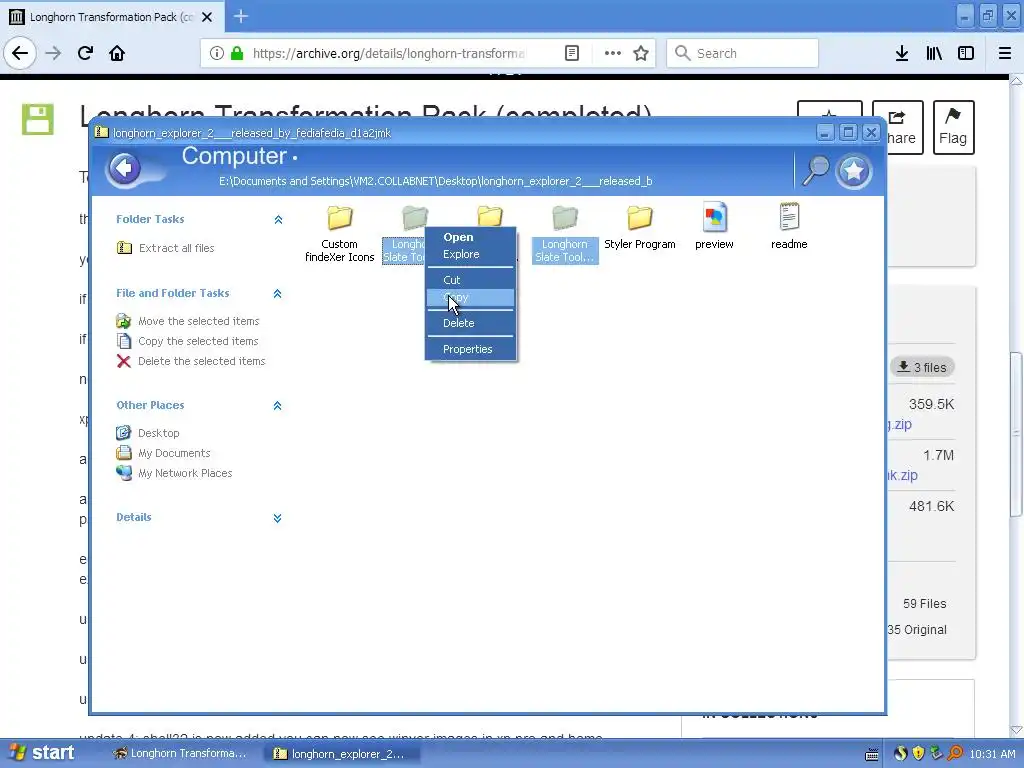Click the taskbar clock showing 10:31 AM
Screen dimensions: 1024x768
tap(993, 754)
